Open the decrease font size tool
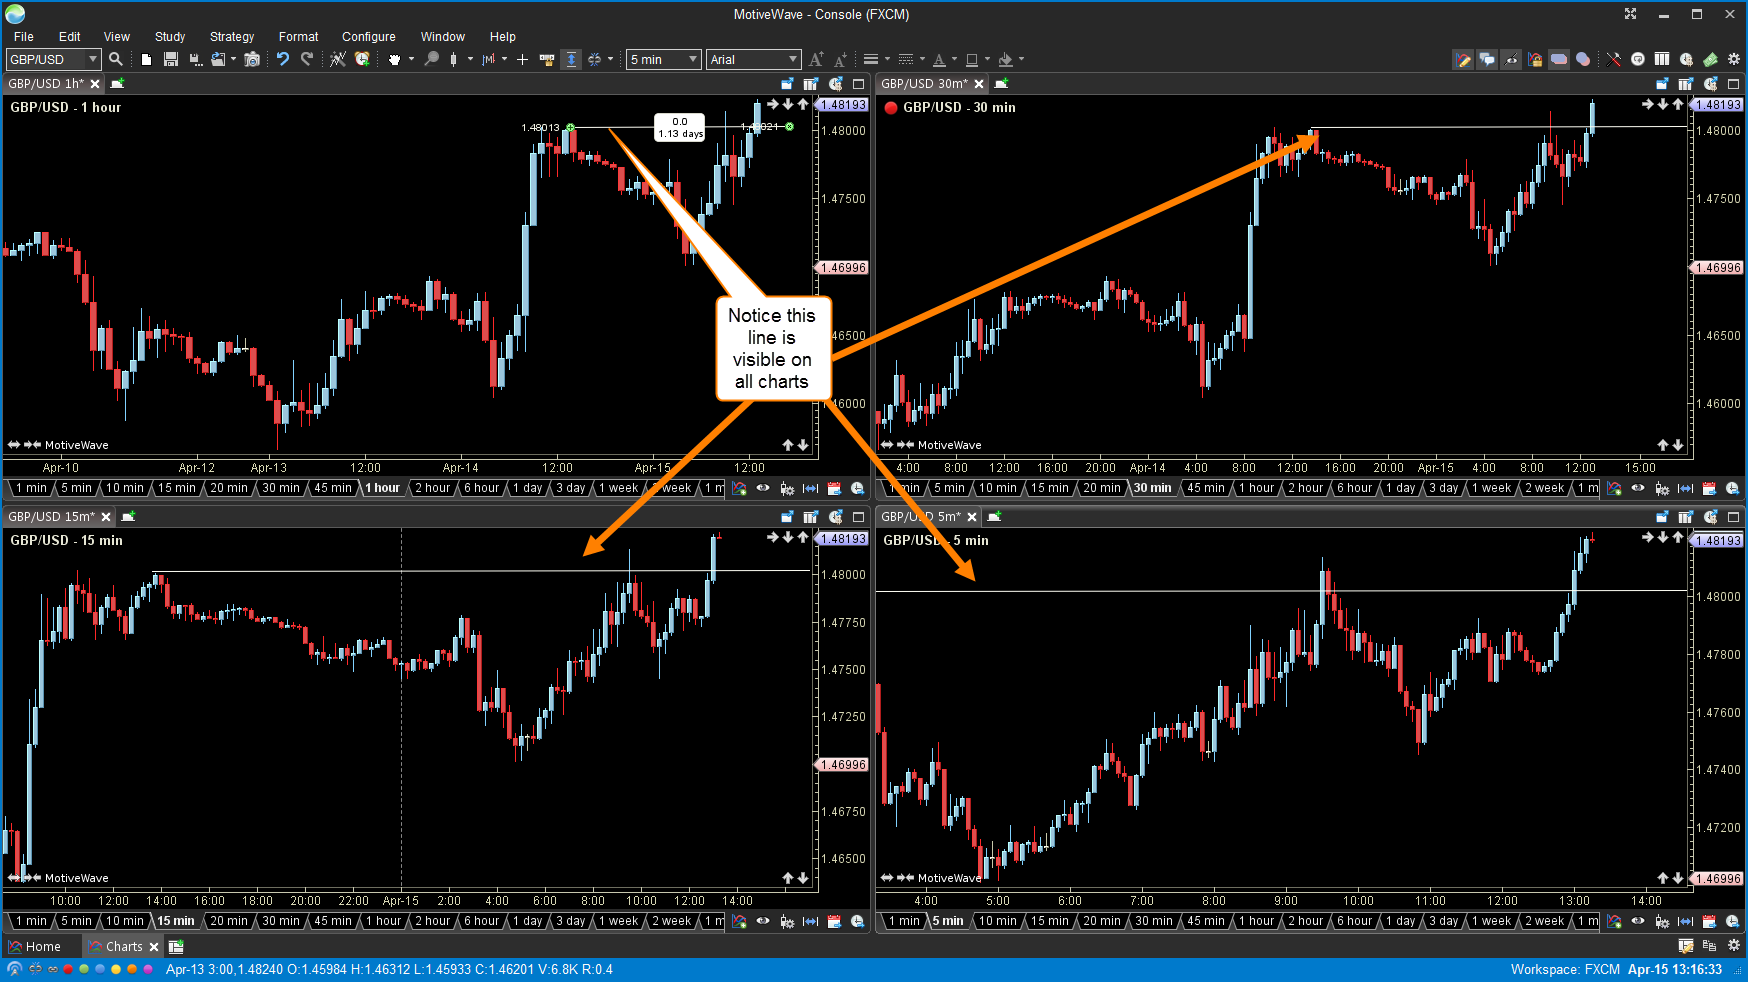The height and width of the screenshot is (982, 1748). (840, 59)
